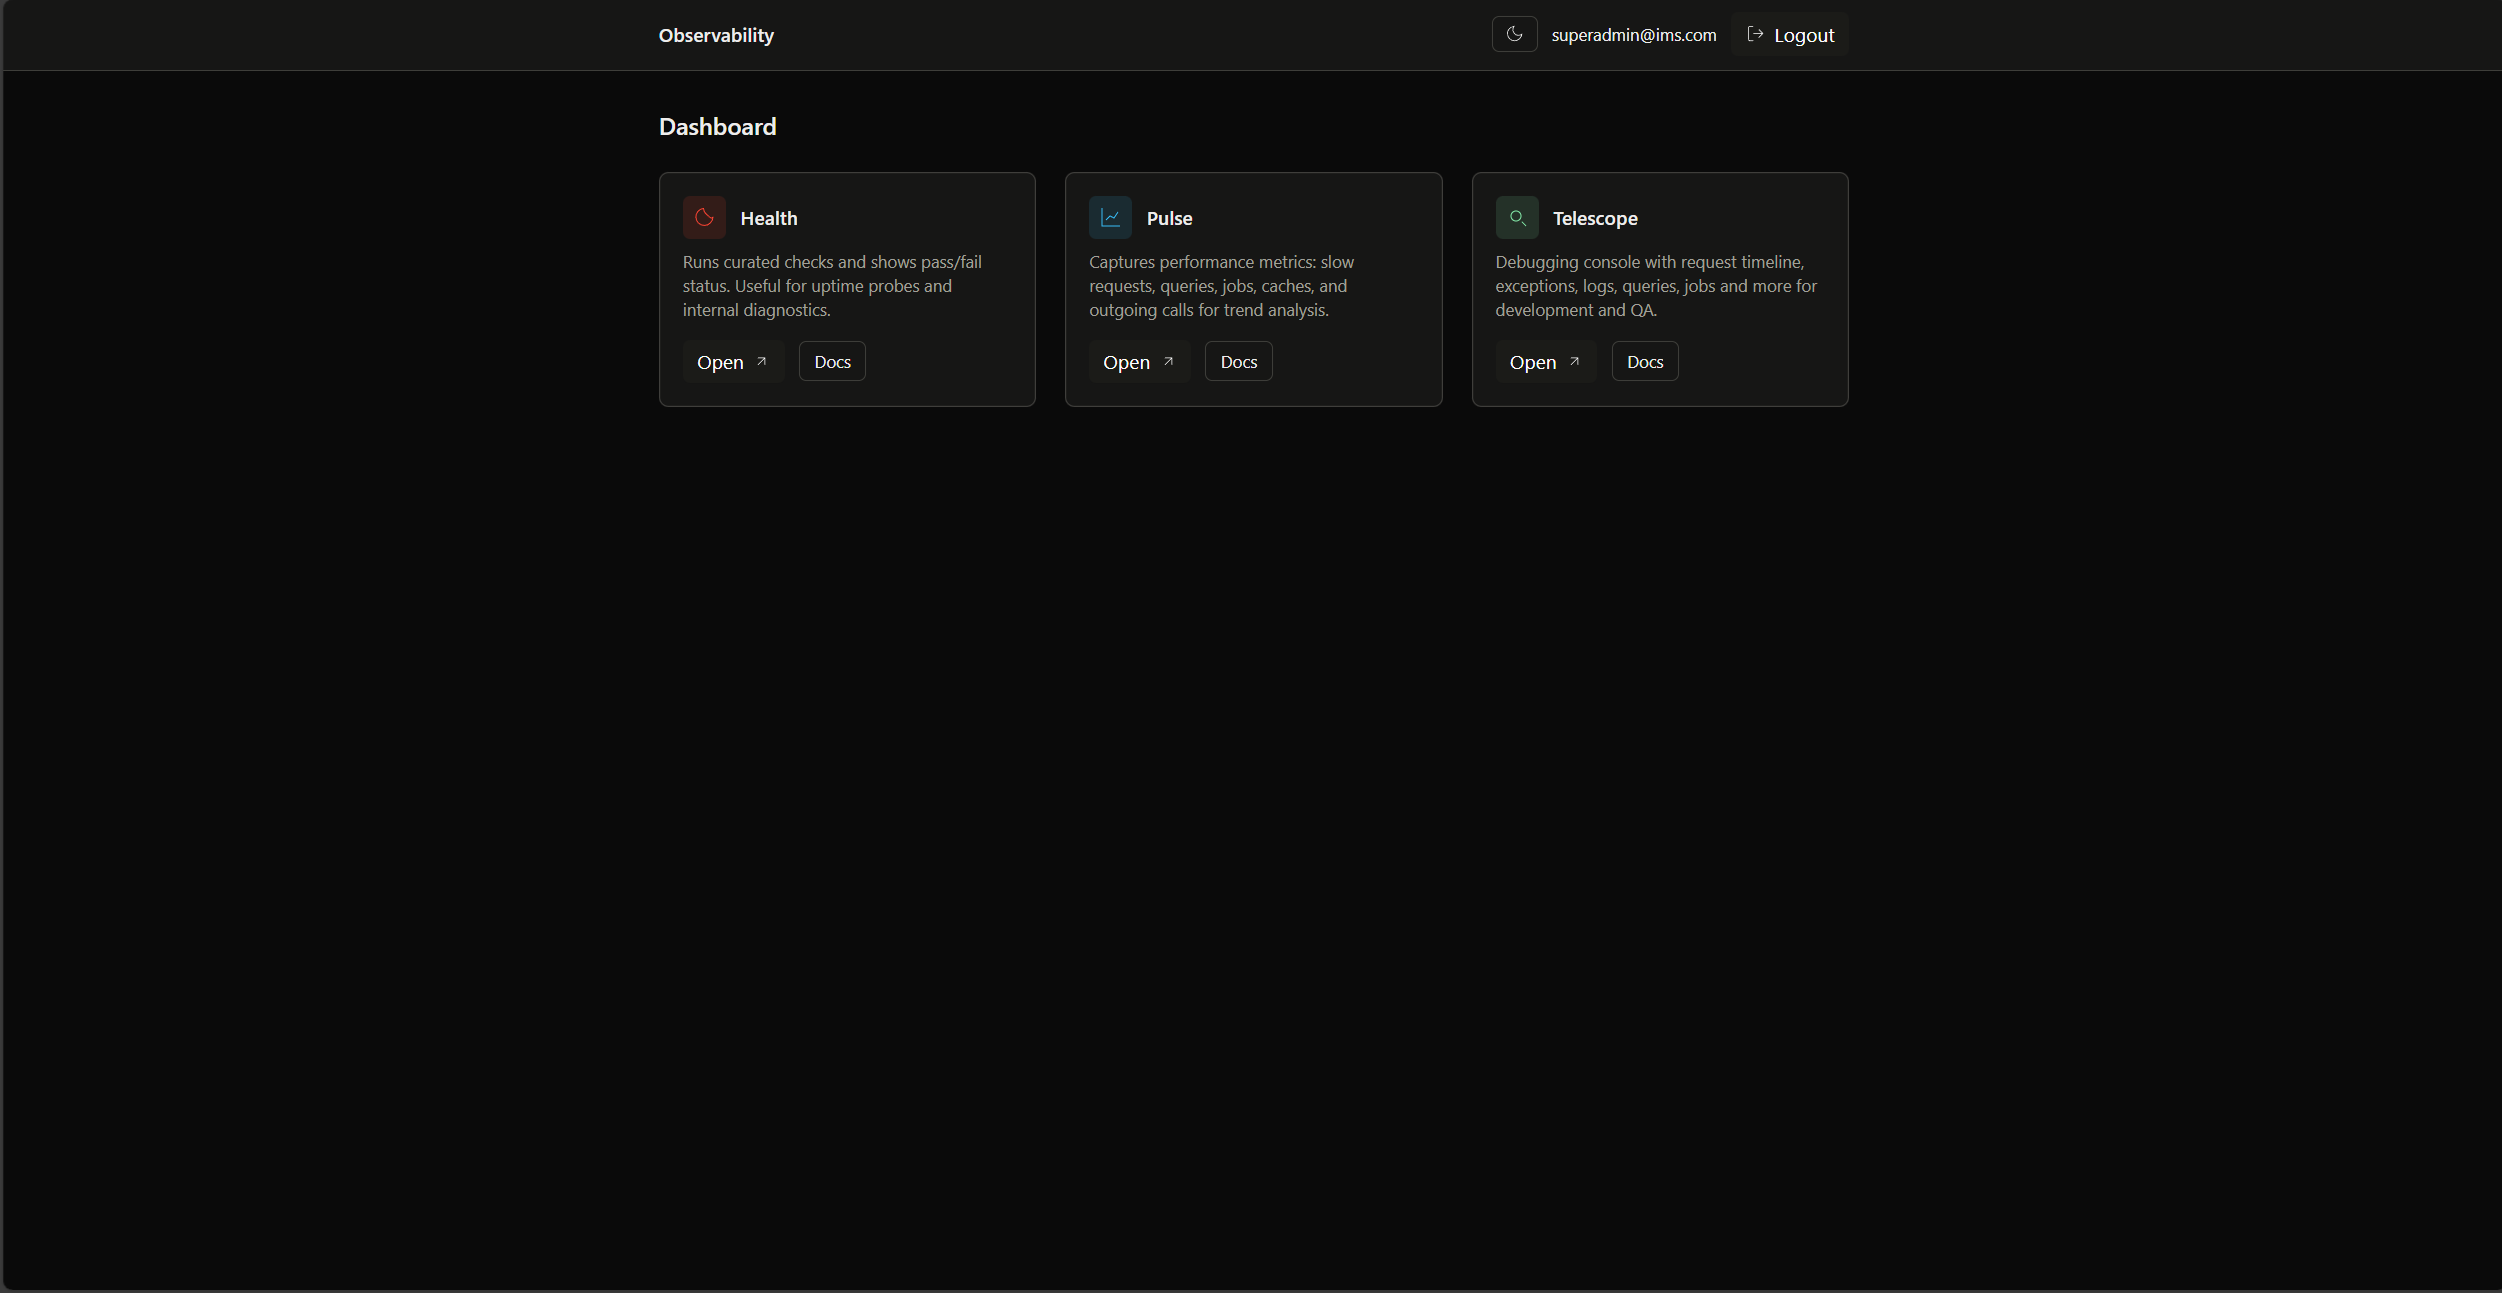Viewport: 2502px width, 1293px height.
Task: Click the logout arrow icon beside Logout
Action: click(x=1754, y=33)
